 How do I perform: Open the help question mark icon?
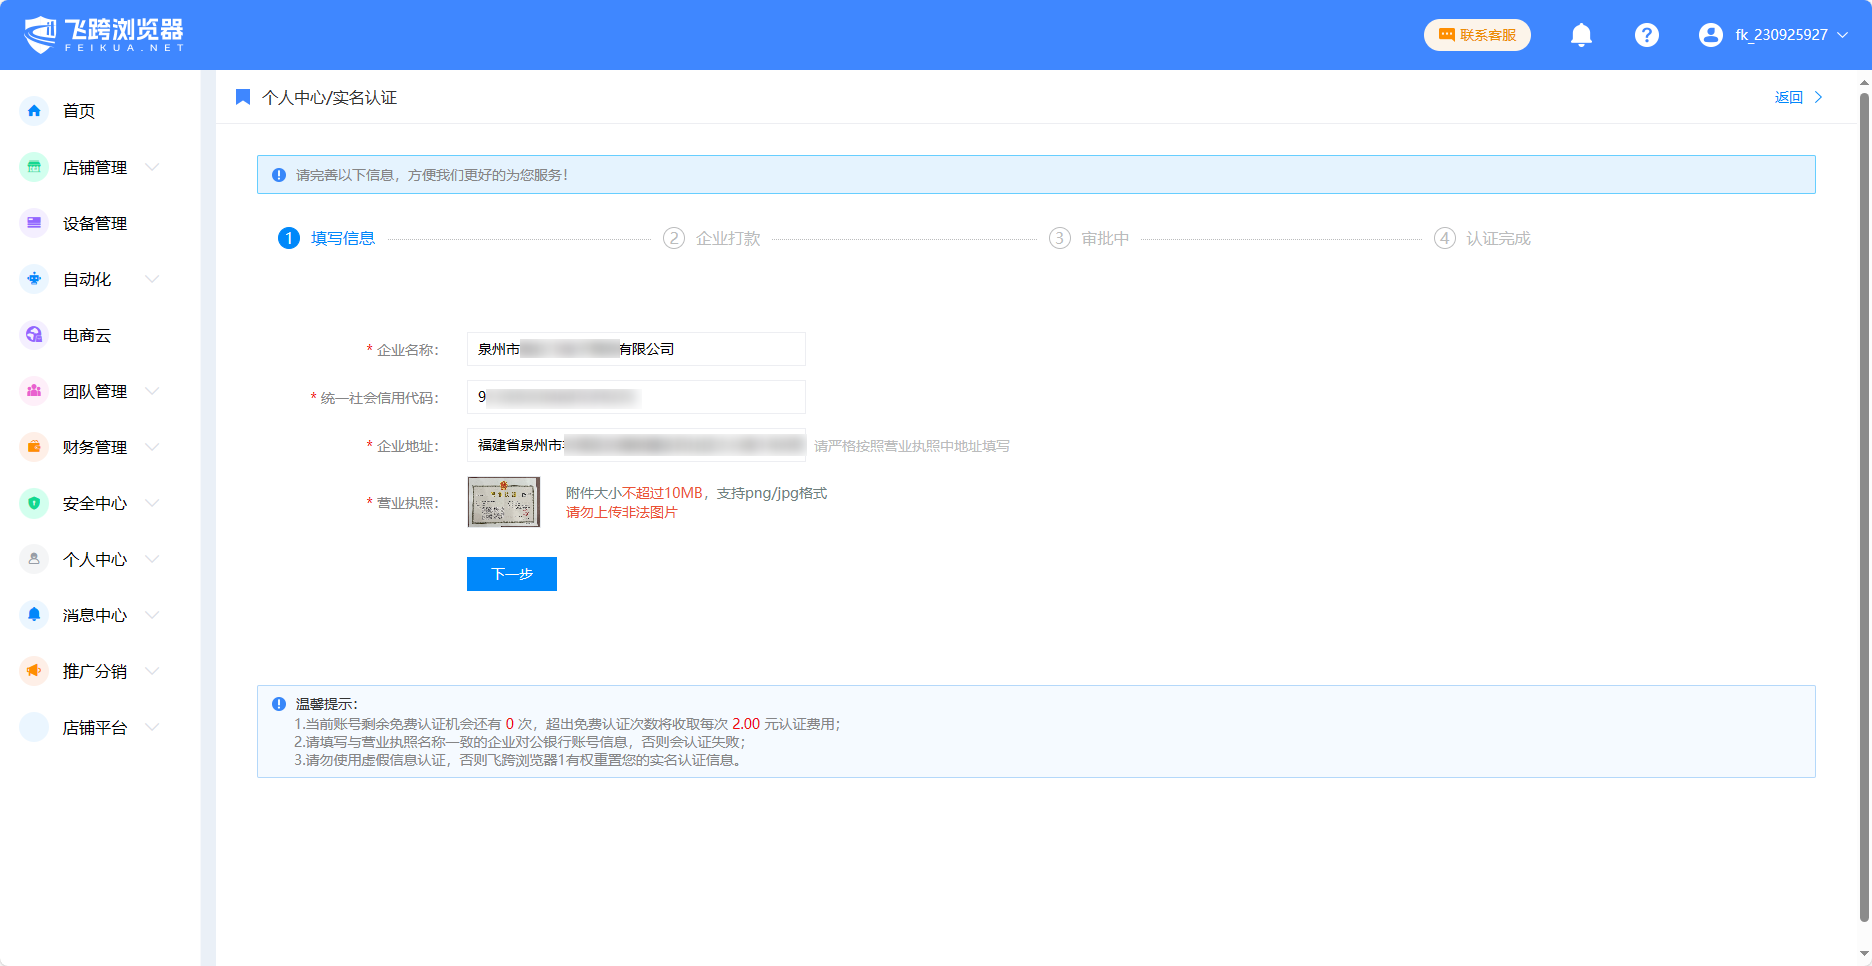[x=1646, y=35]
